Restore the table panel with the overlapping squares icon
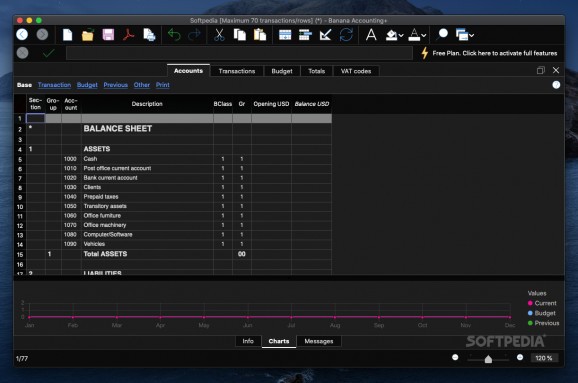The width and height of the screenshot is (578, 383). pos(540,70)
